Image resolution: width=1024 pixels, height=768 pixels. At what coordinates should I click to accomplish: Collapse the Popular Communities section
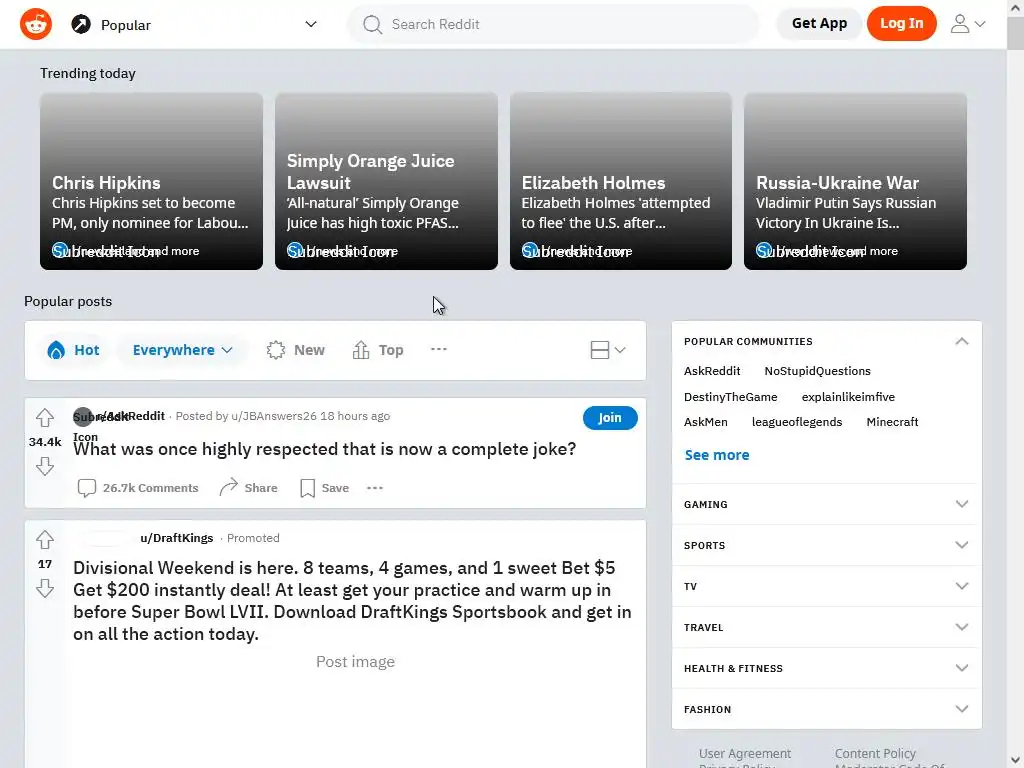[961, 342]
